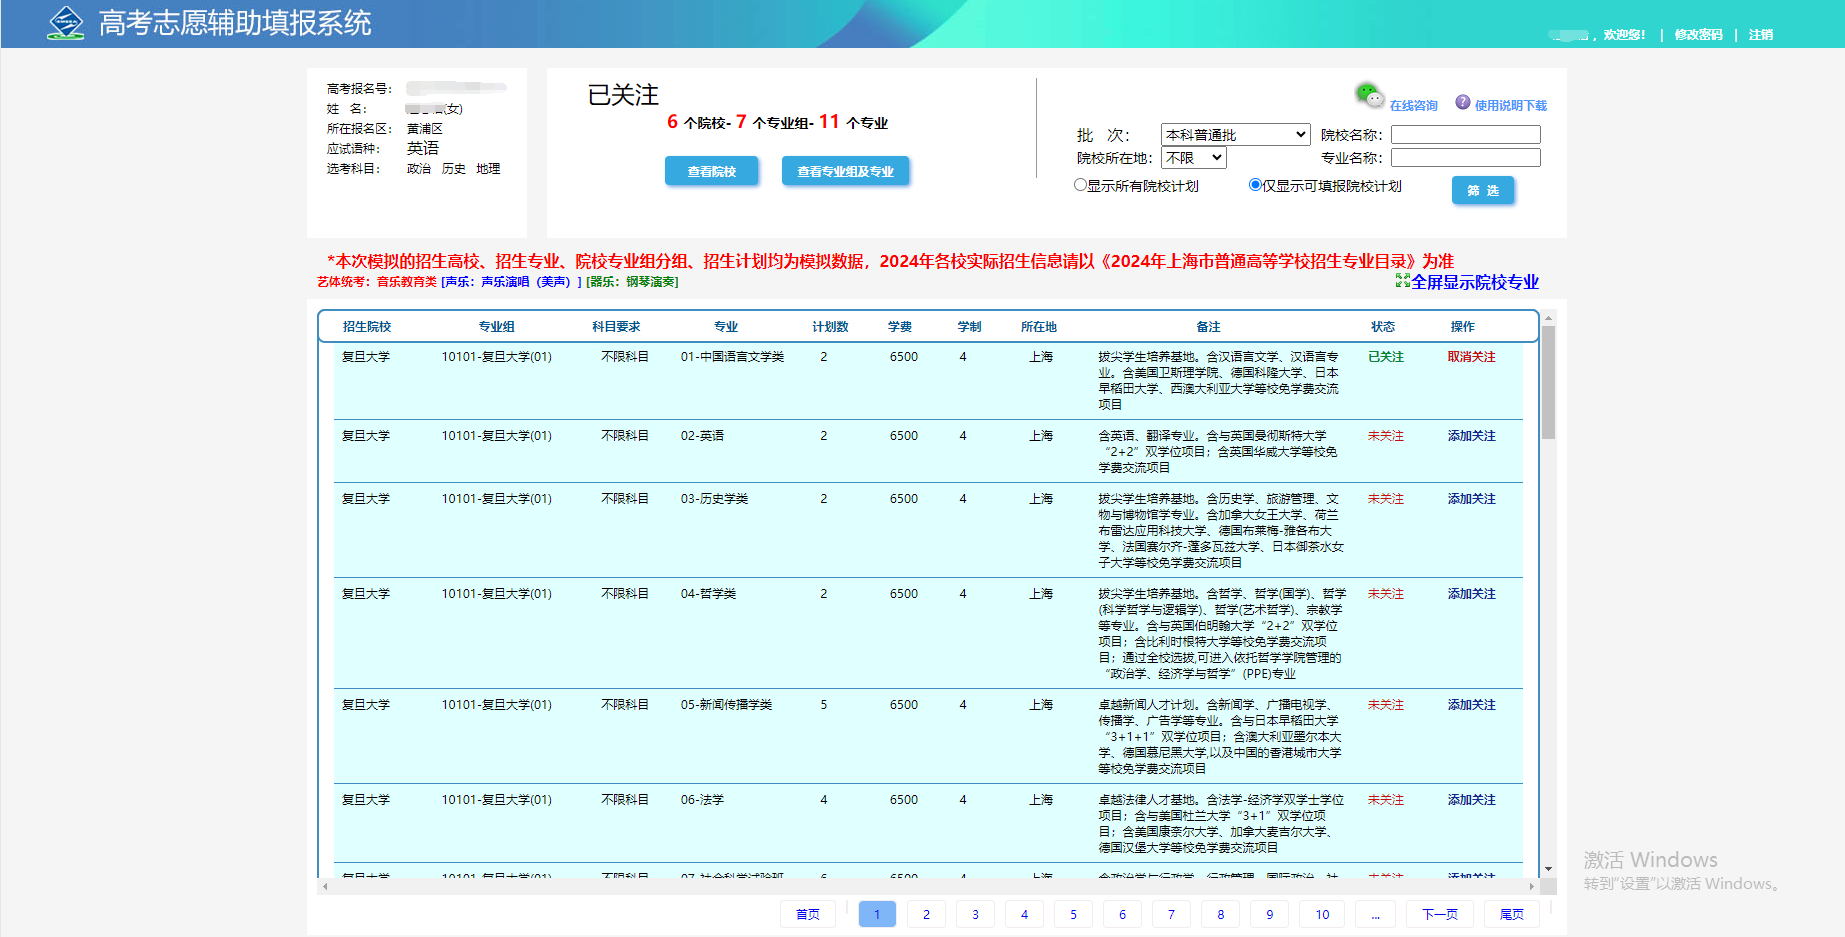1845x937 pixels.
Task: Select 显示所有院校计划 radio button
Action: pyautogui.click(x=1080, y=185)
